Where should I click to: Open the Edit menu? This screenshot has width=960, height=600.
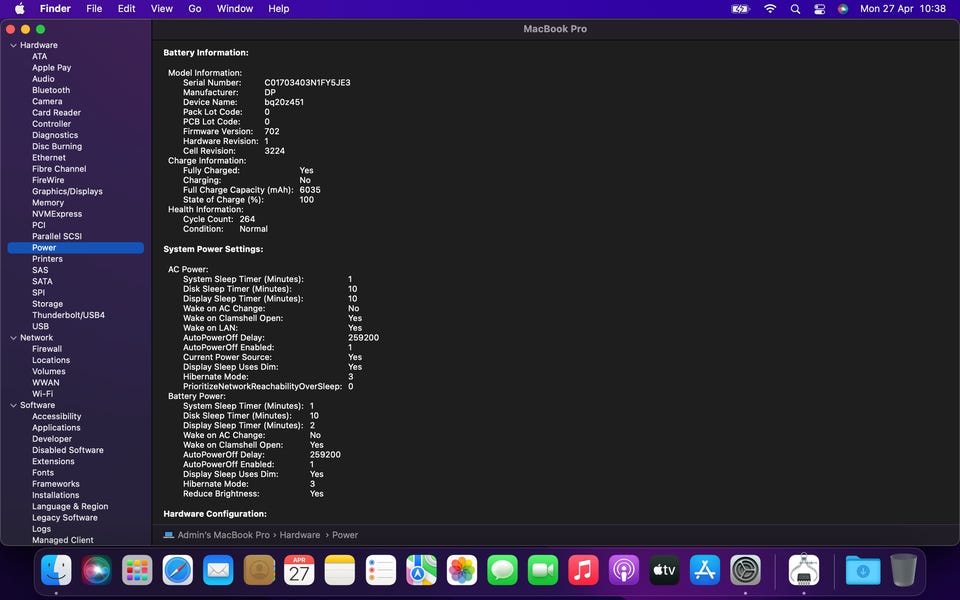pos(127,9)
